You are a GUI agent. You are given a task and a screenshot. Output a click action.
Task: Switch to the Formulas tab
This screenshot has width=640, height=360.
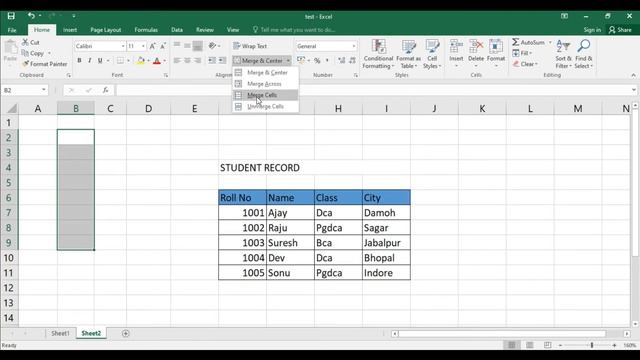click(146, 30)
